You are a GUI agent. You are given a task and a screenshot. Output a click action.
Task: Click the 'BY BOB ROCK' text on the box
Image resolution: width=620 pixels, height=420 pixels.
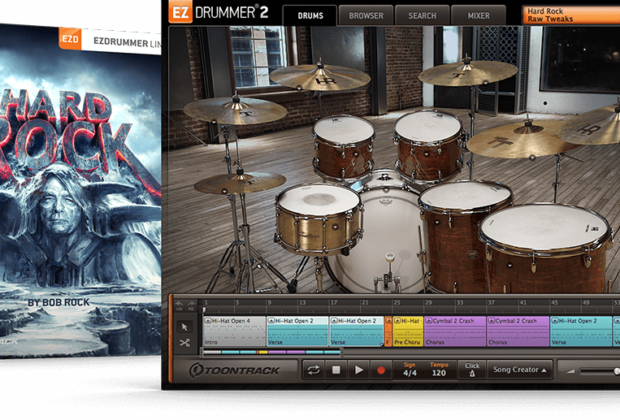tap(59, 303)
